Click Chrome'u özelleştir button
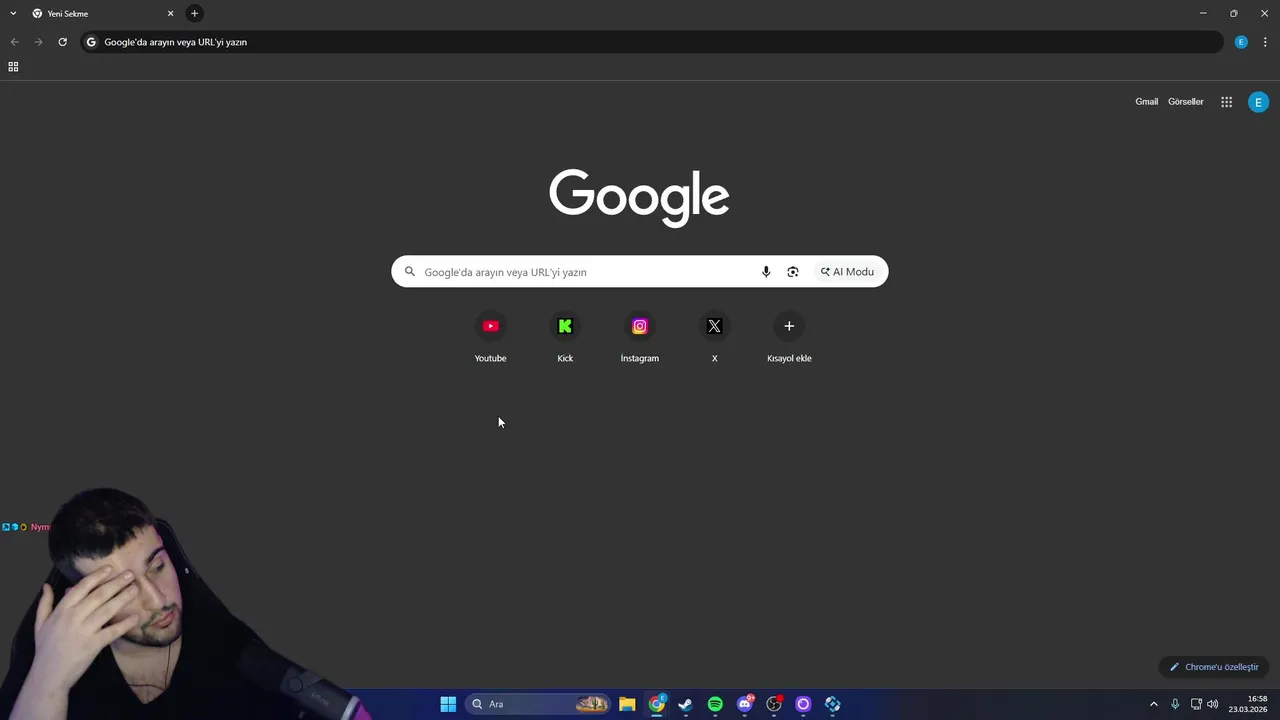The height and width of the screenshot is (720, 1280). (1214, 667)
